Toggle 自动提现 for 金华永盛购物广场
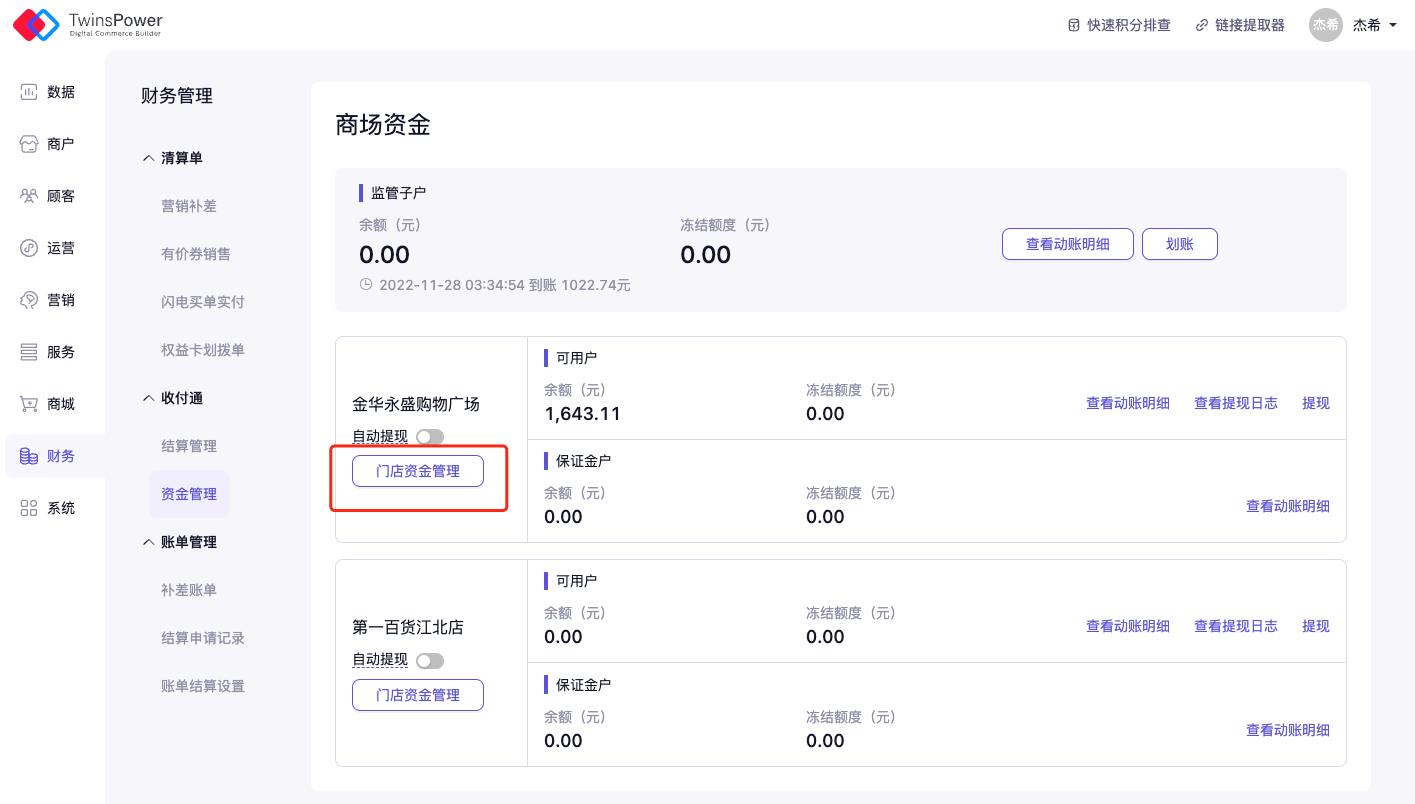1415x804 pixels. coord(430,437)
